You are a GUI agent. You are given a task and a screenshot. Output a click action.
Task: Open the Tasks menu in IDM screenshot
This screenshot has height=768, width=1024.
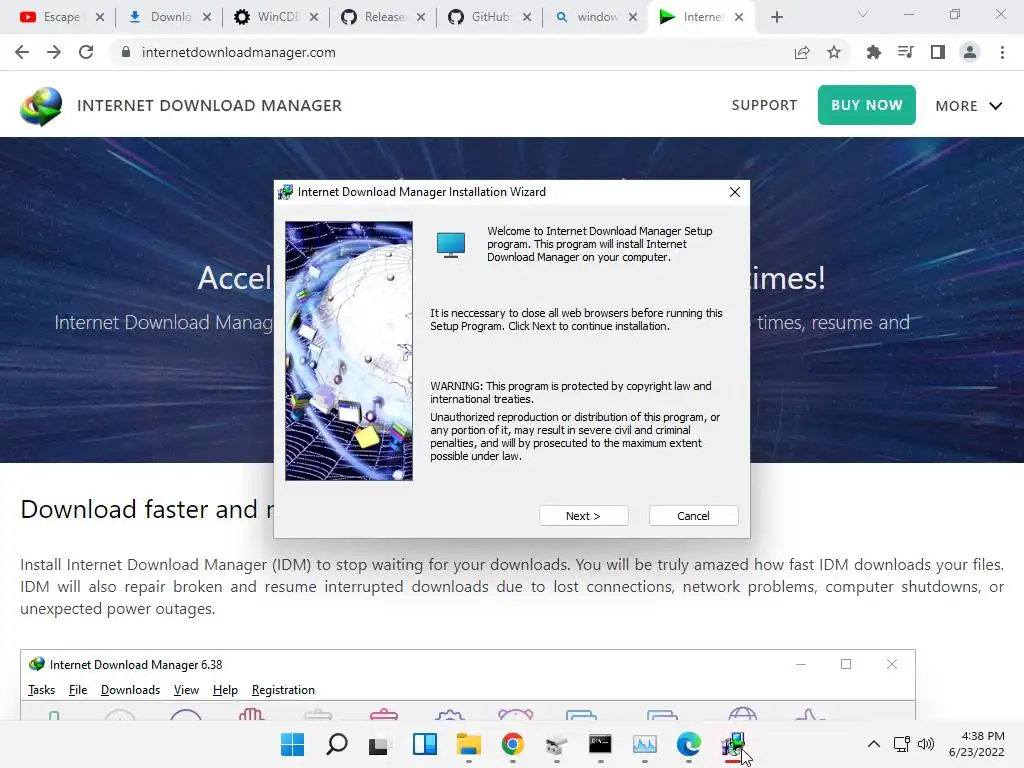41,690
